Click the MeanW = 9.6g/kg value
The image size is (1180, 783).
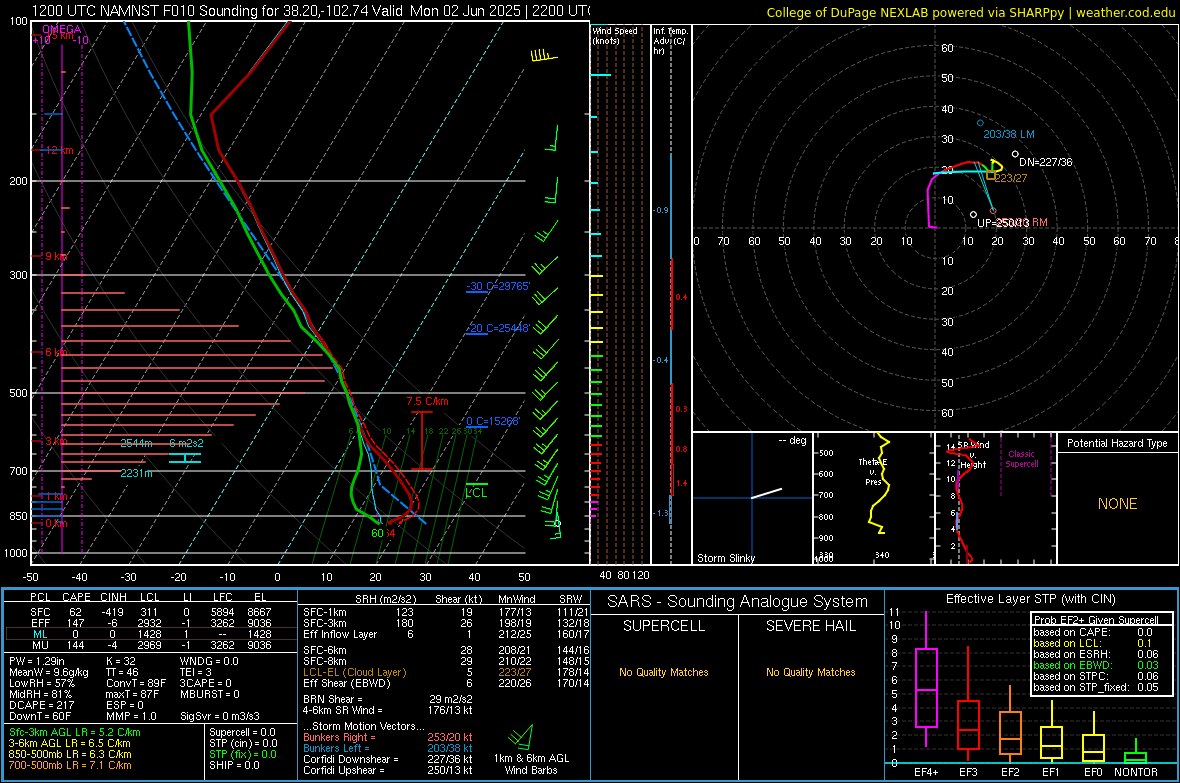pos(48,672)
